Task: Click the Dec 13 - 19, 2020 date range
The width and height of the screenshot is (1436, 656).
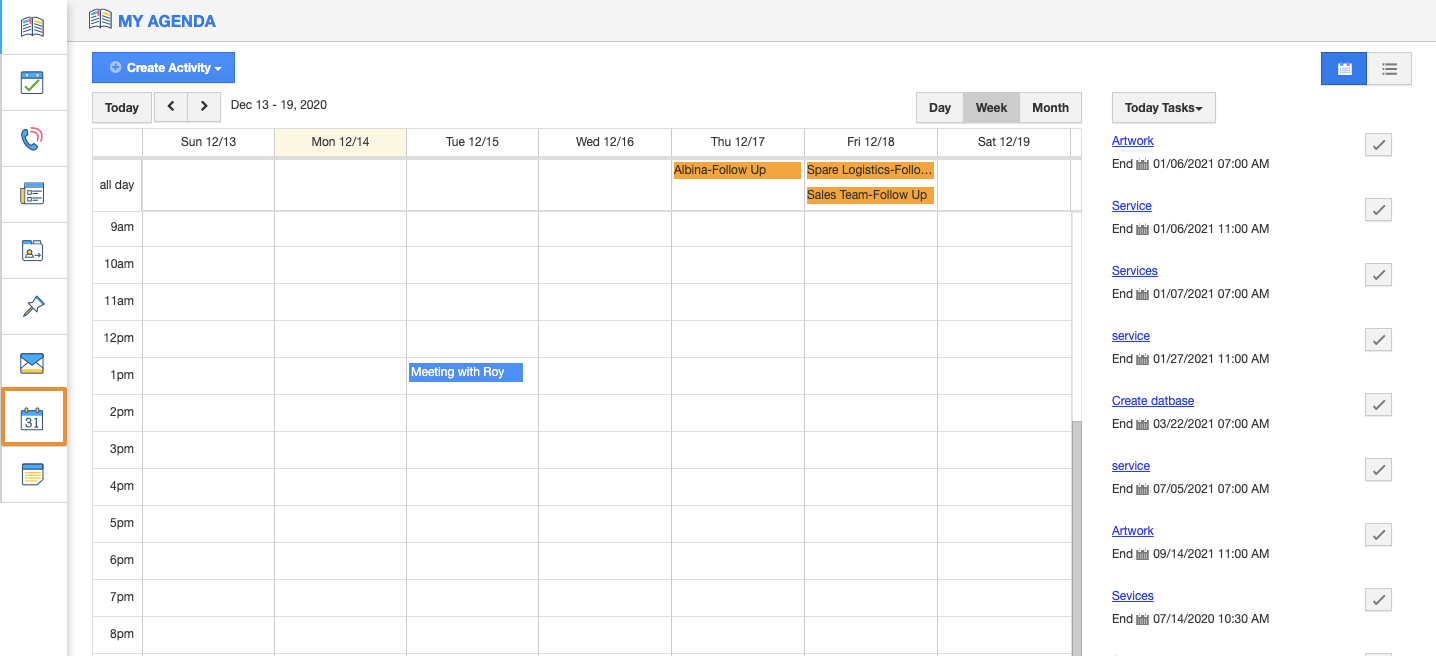Action: [x=279, y=105]
